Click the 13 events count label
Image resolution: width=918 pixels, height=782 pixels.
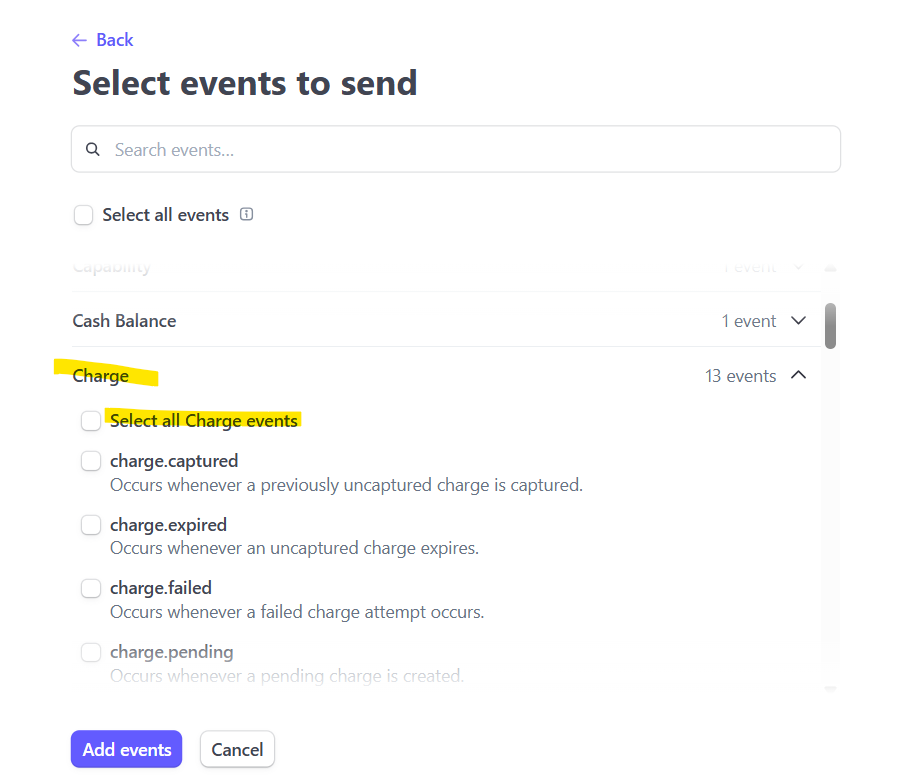click(x=741, y=376)
